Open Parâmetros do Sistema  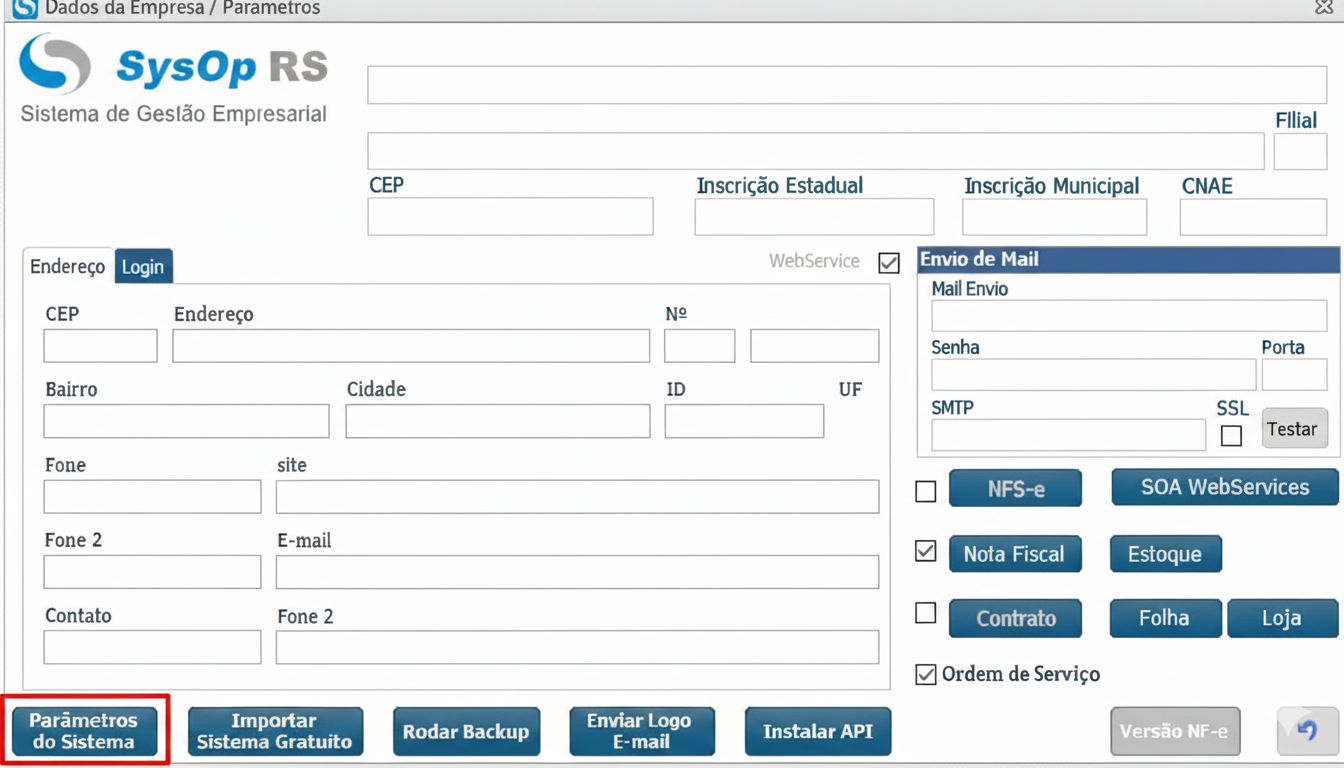click(x=84, y=731)
